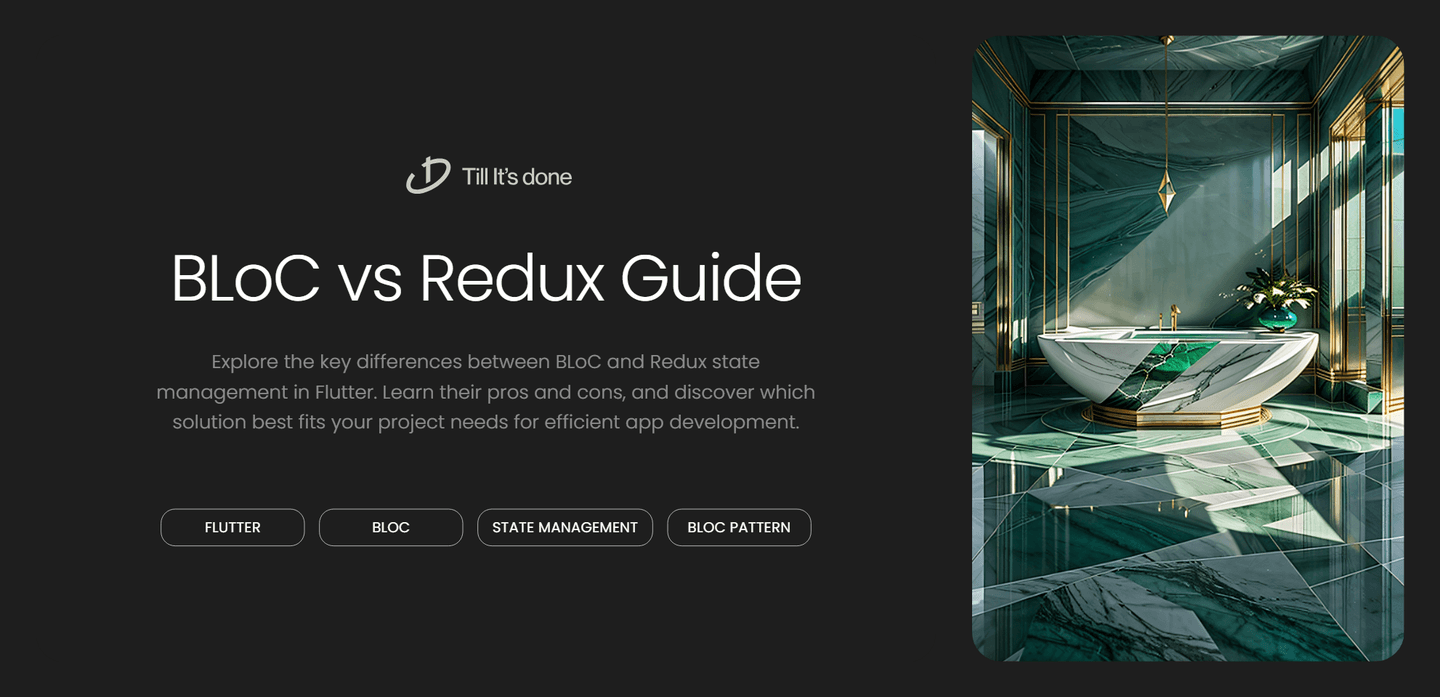Click the gold diamond pendant lamp in image

(x=1166, y=190)
